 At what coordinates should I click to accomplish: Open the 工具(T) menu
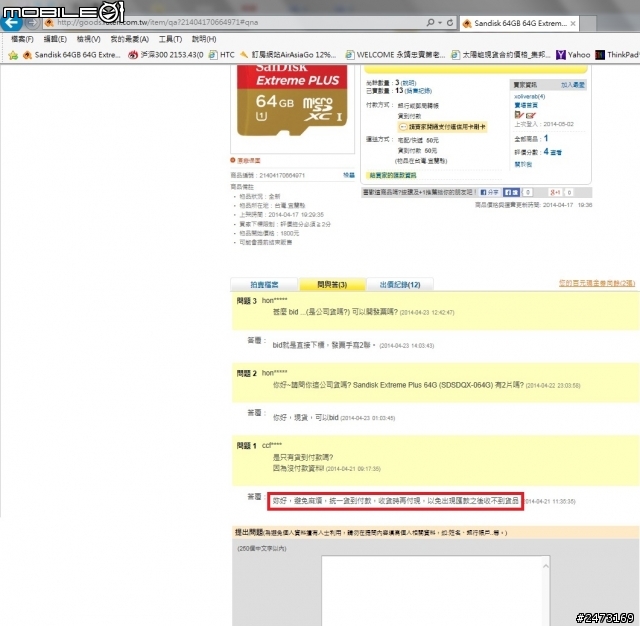coord(170,39)
